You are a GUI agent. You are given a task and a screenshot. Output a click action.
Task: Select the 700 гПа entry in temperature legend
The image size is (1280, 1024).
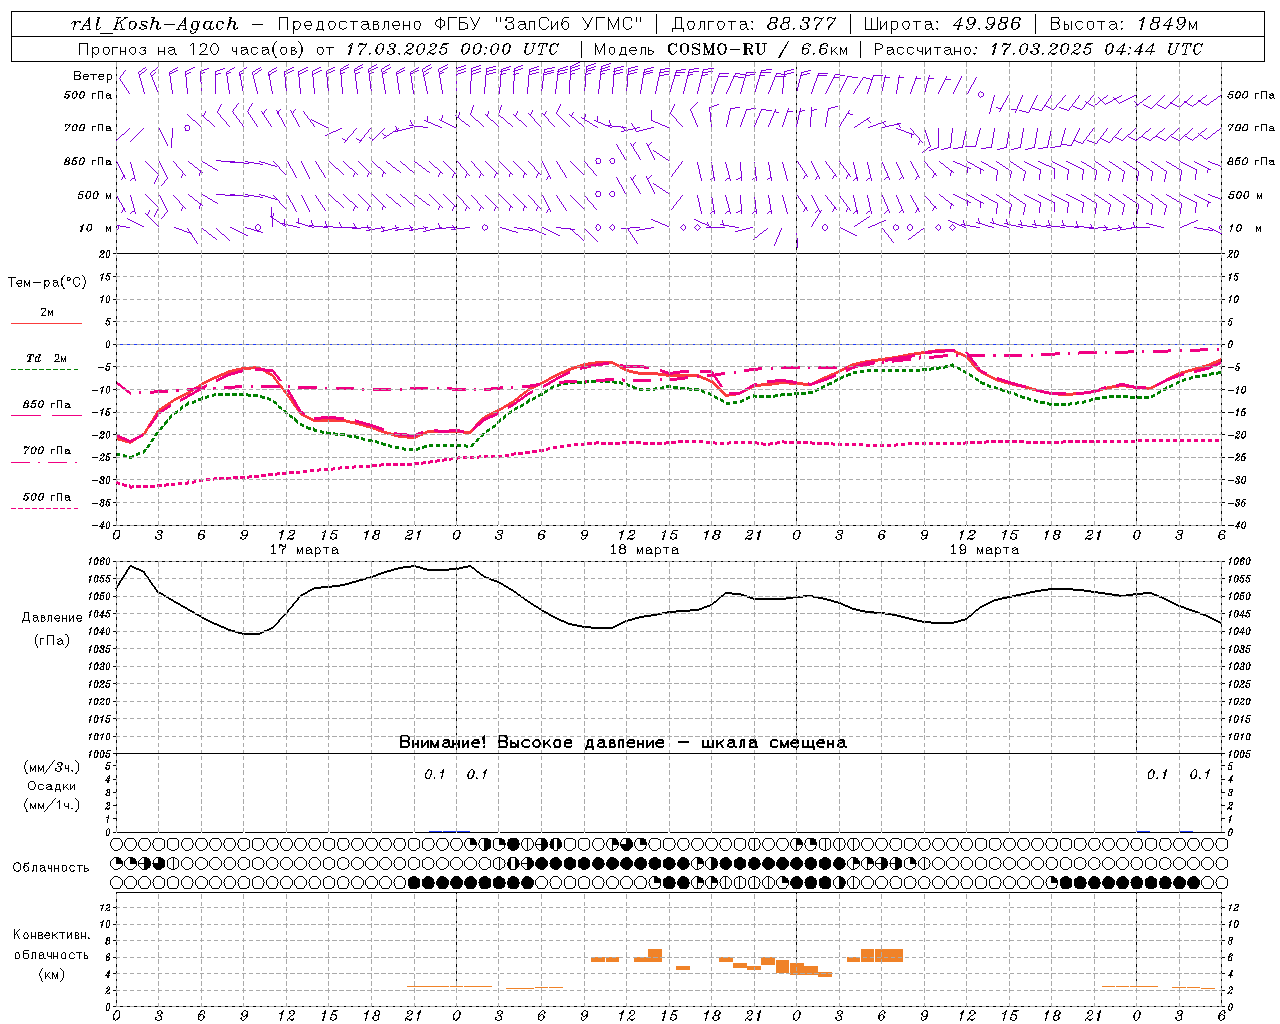(47, 450)
